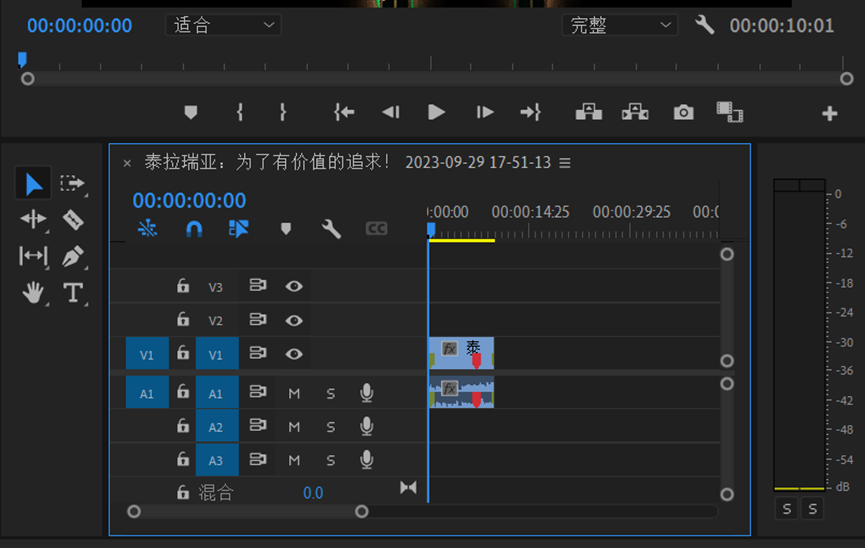The width and height of the screenshot is (865, 548).
Task: Open playback resolution dropdown 完整
Action: pyautogui.click(x=619, y=25)
